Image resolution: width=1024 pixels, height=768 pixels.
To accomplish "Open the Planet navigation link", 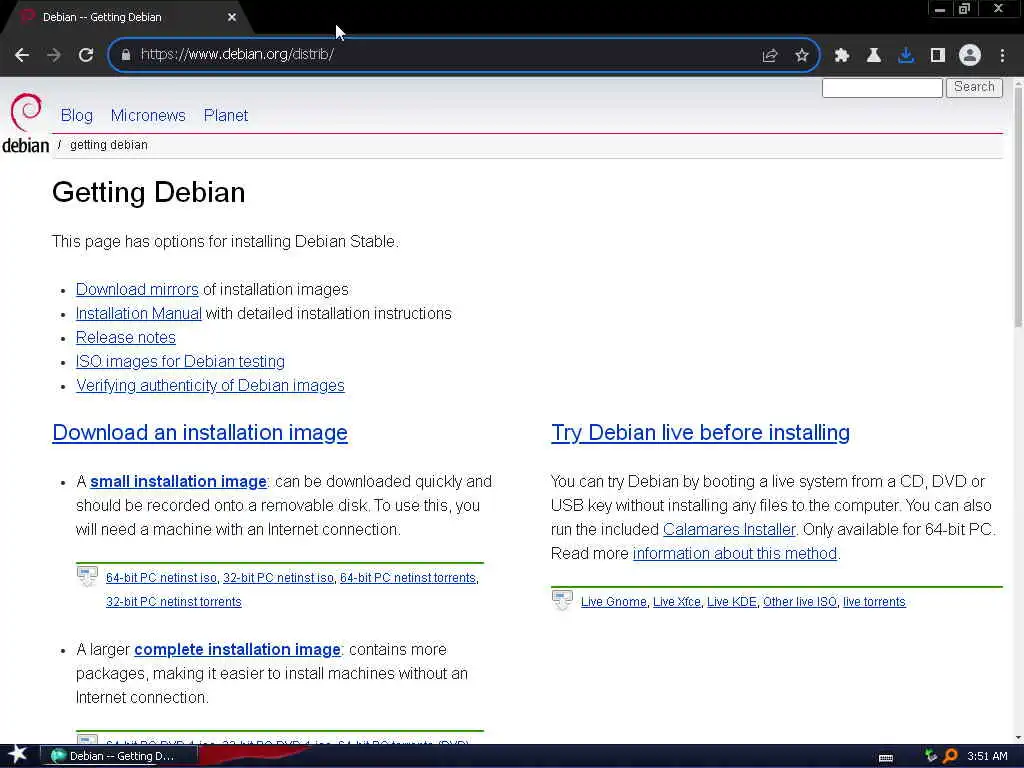I will (x=226, y=116).
